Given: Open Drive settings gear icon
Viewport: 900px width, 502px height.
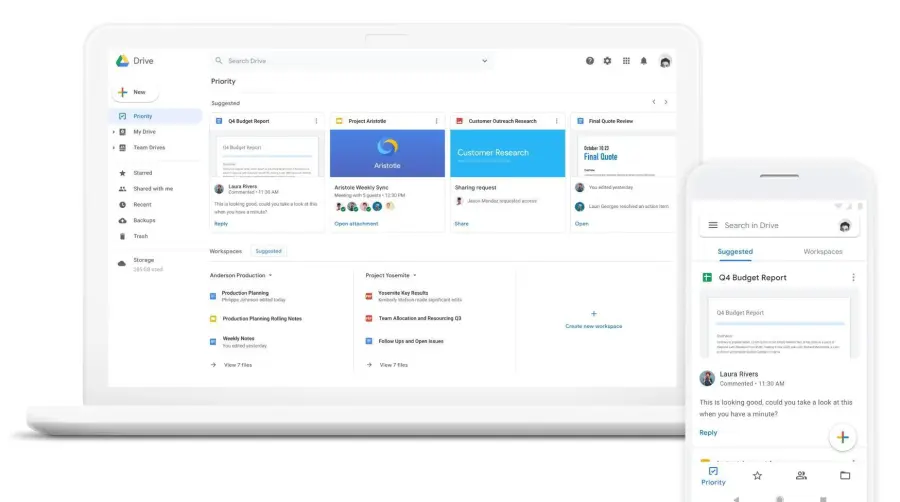Looking at the screenshot, I should pyautogui.click(x=607, y=61).
